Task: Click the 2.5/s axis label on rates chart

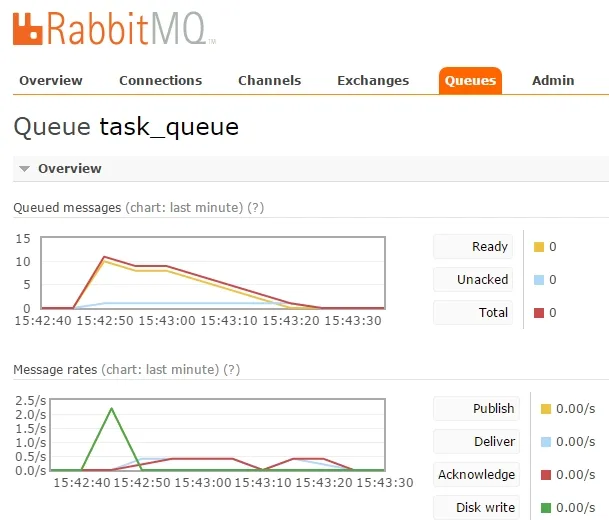Action: tap(31, 401)
